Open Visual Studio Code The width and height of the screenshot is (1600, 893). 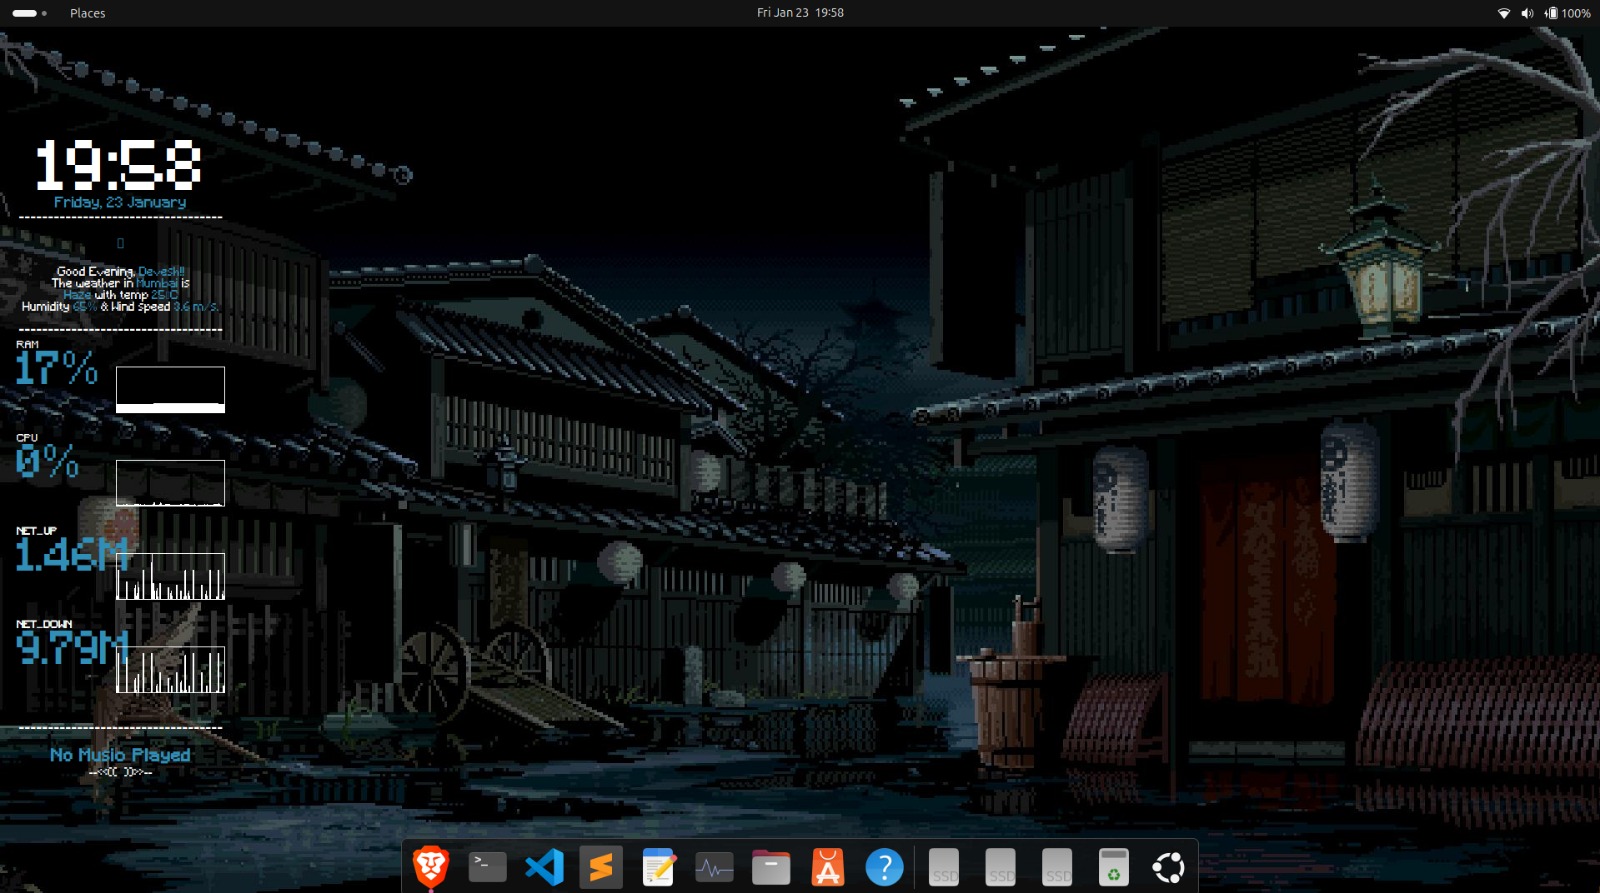544,867
